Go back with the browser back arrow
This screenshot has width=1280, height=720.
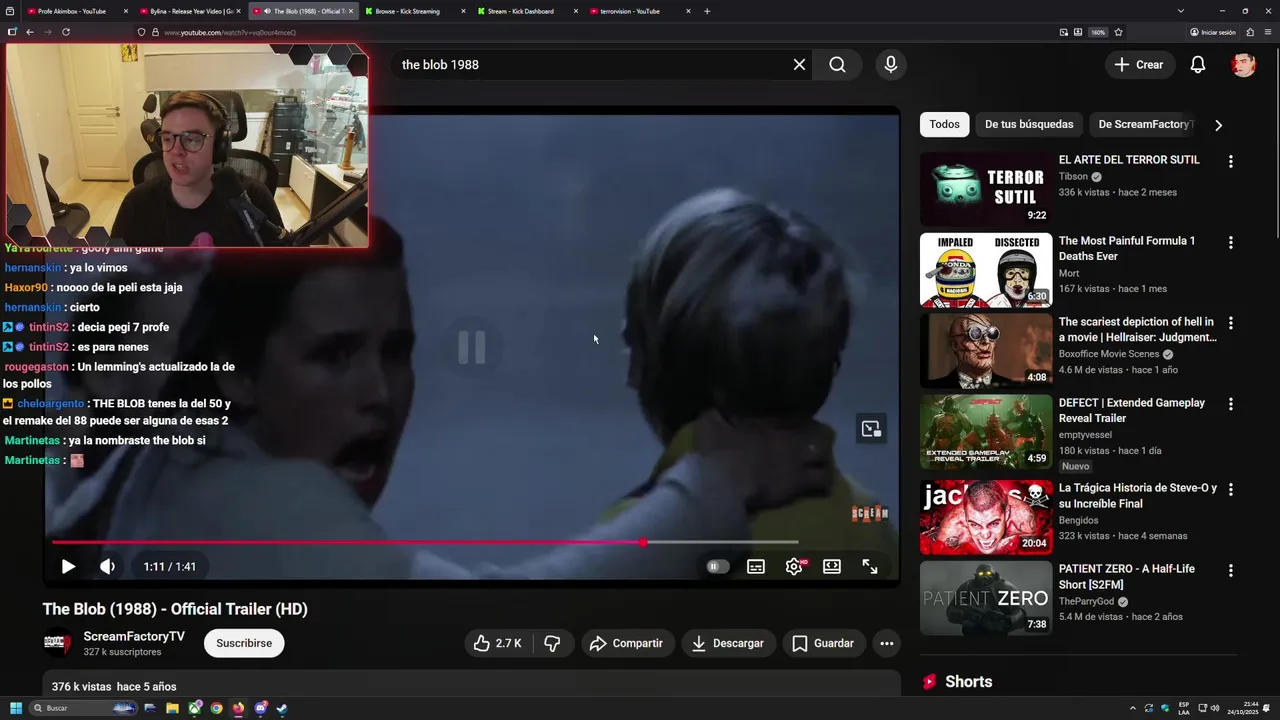tap(30, 32)
